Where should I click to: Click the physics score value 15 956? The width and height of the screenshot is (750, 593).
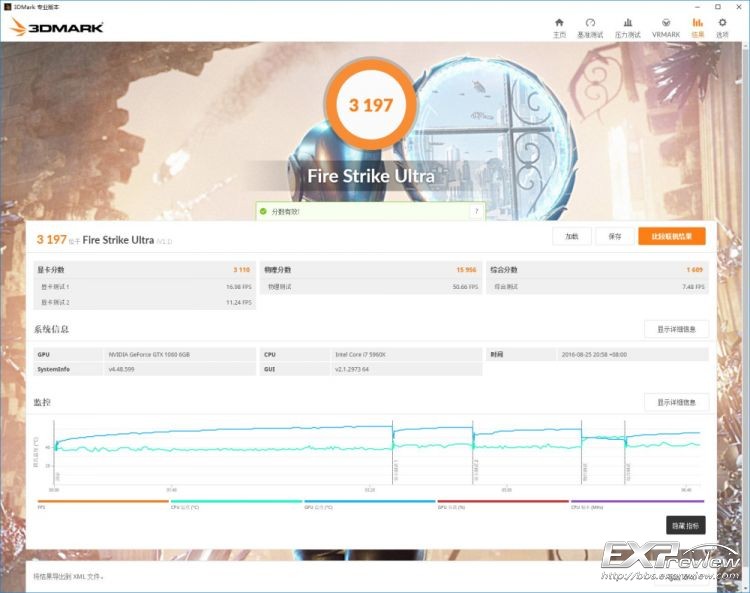(466, 270)
